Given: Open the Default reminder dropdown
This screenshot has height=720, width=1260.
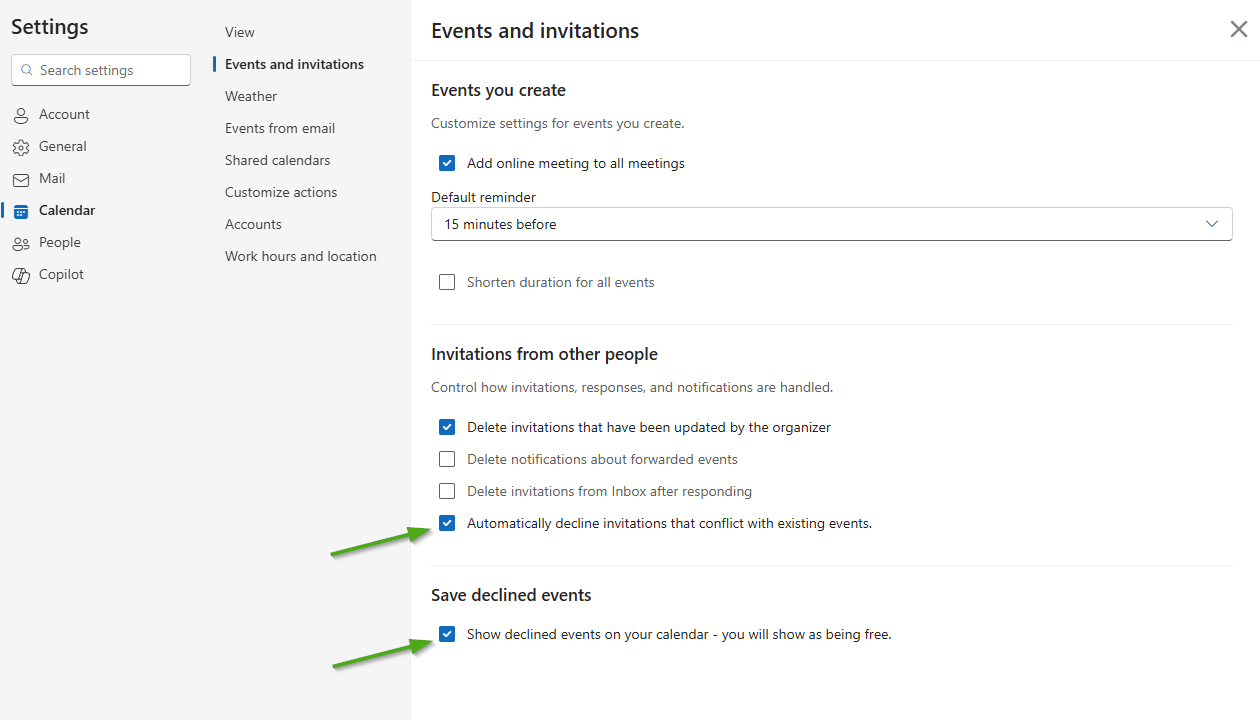Looking at the screenshot, I should point(831,224).
